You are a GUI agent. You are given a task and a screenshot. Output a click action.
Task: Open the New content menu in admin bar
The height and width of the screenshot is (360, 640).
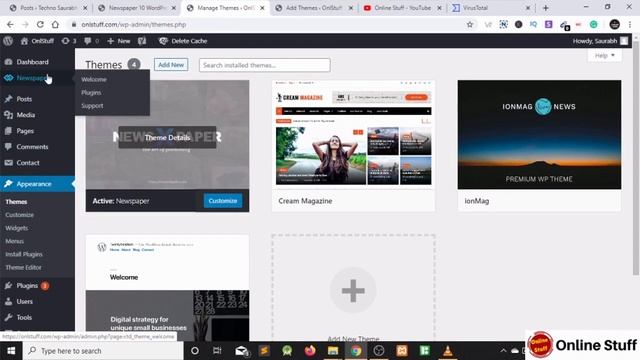[119, 41]
